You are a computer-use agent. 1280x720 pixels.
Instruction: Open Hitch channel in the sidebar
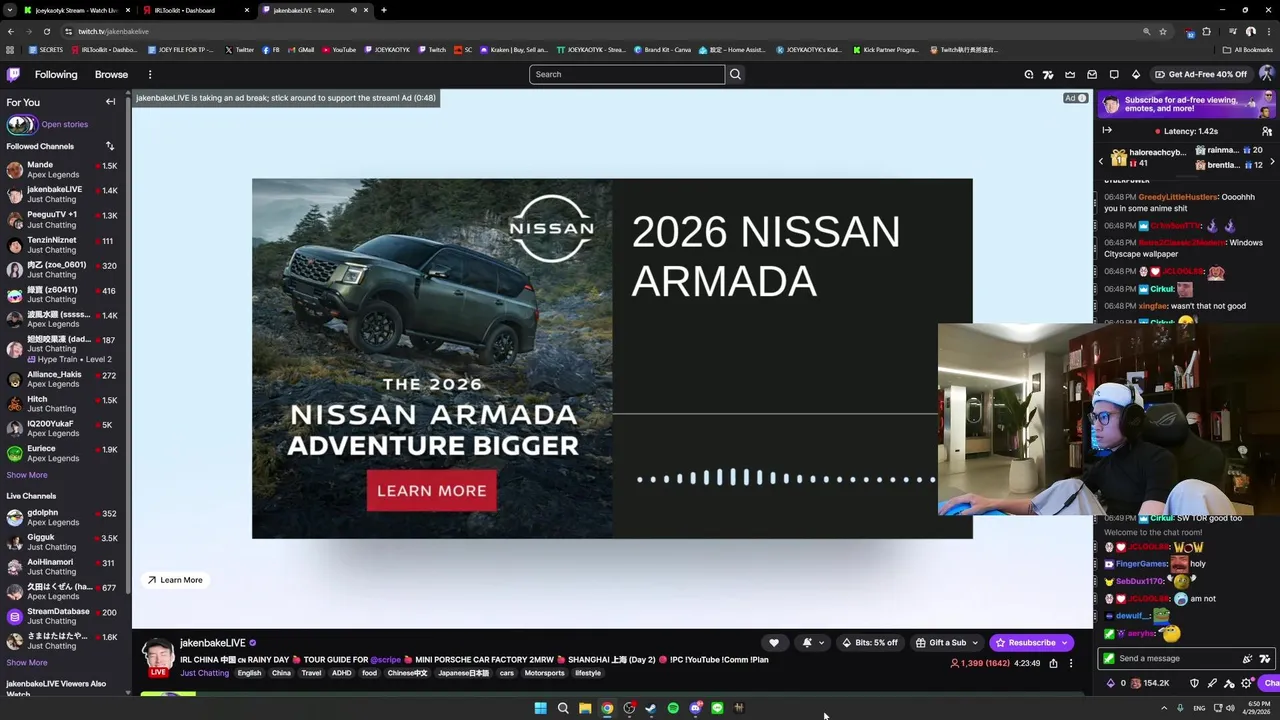pyautogui.click(x=62, y=404)
